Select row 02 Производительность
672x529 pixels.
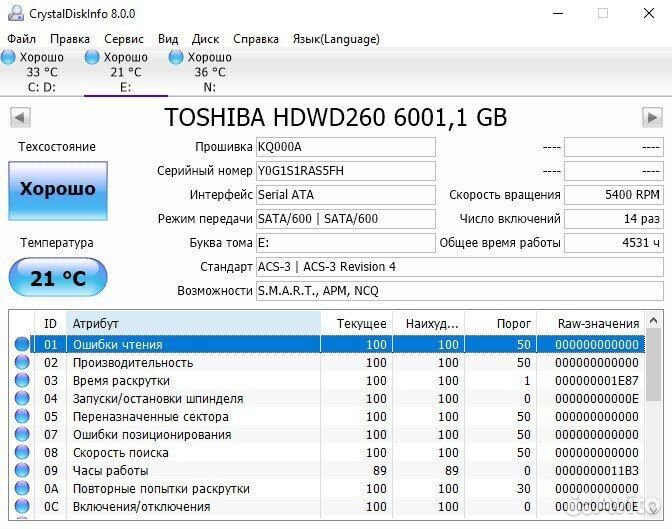[x=327, y=363]
